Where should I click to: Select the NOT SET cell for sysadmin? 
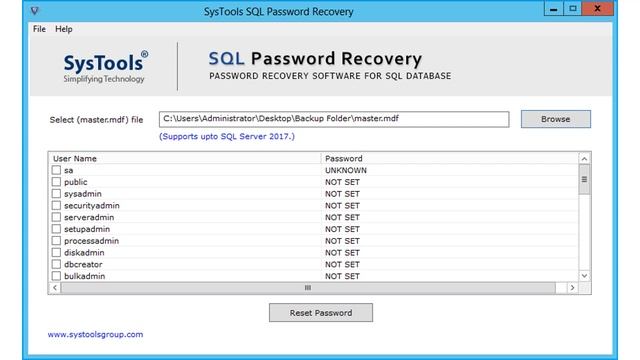click(342, 194)
